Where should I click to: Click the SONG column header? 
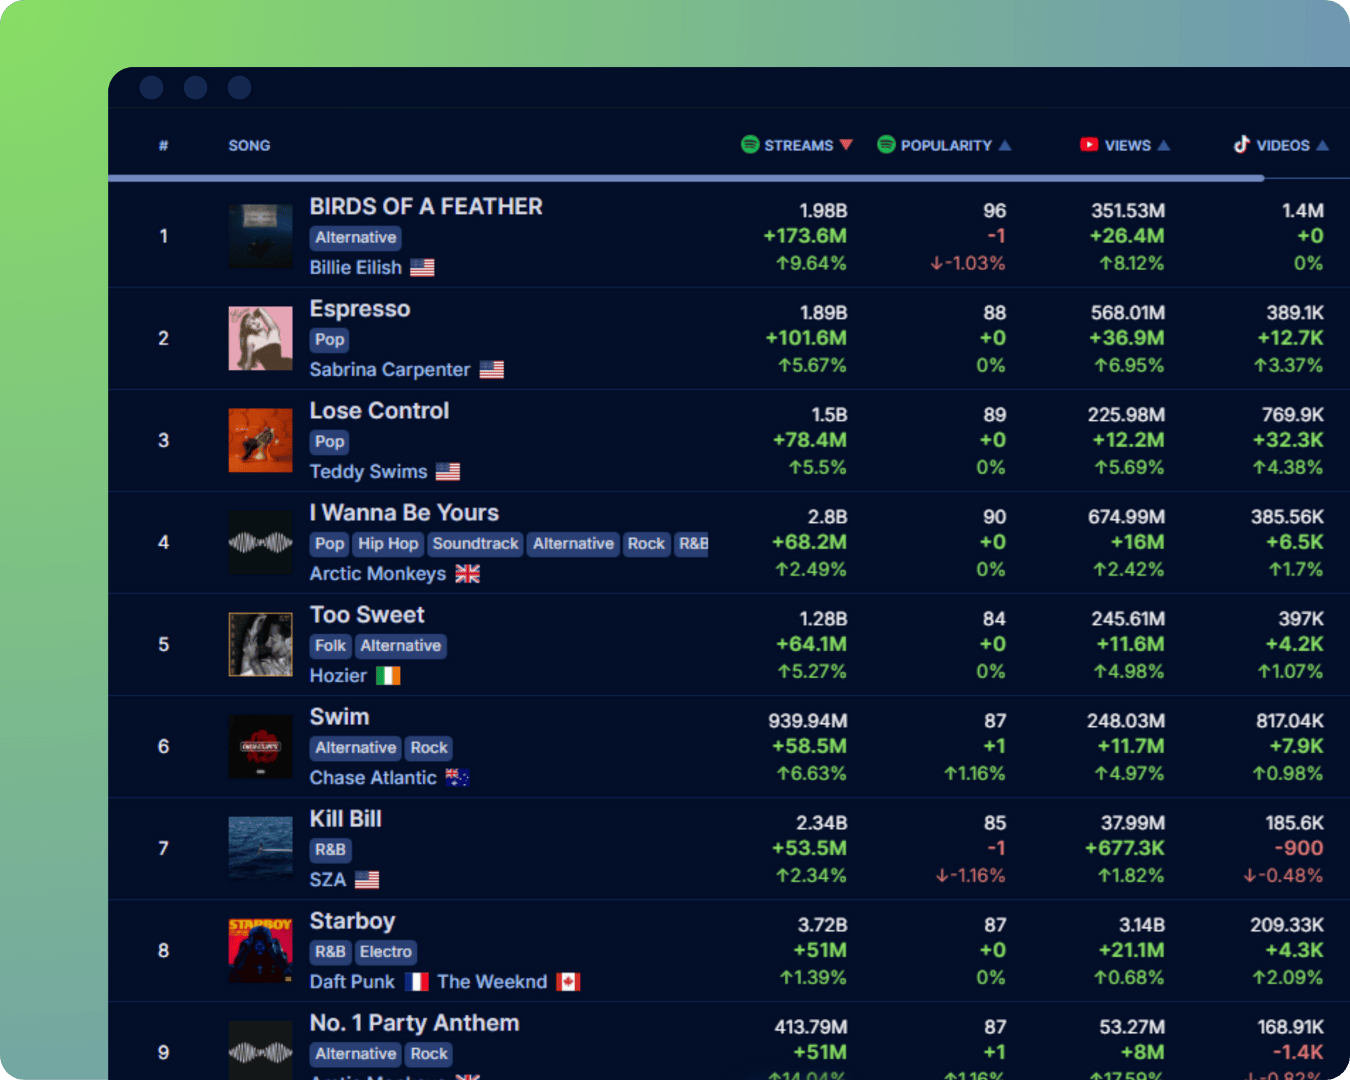coord(248,145)
